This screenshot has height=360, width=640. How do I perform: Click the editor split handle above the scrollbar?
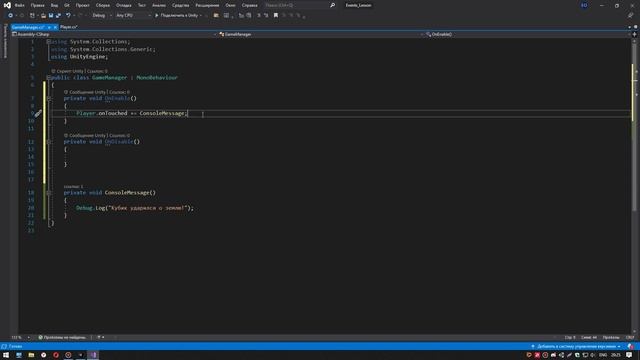coord(634,34)
